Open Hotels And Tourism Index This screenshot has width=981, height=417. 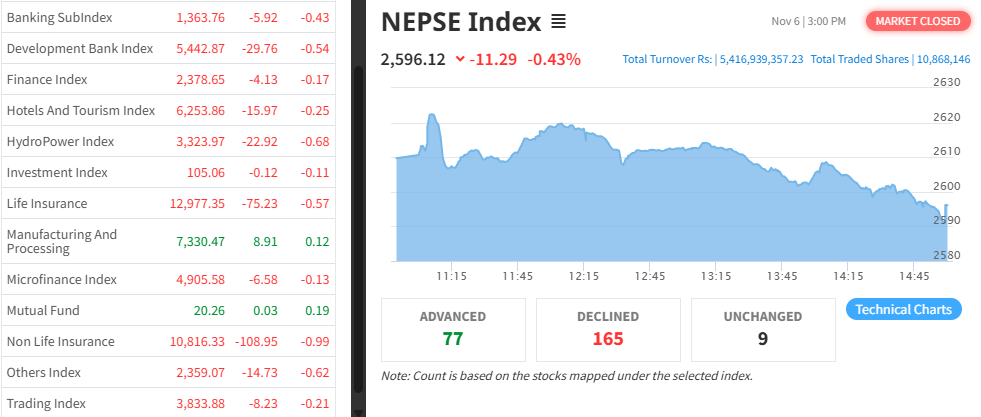81,110
